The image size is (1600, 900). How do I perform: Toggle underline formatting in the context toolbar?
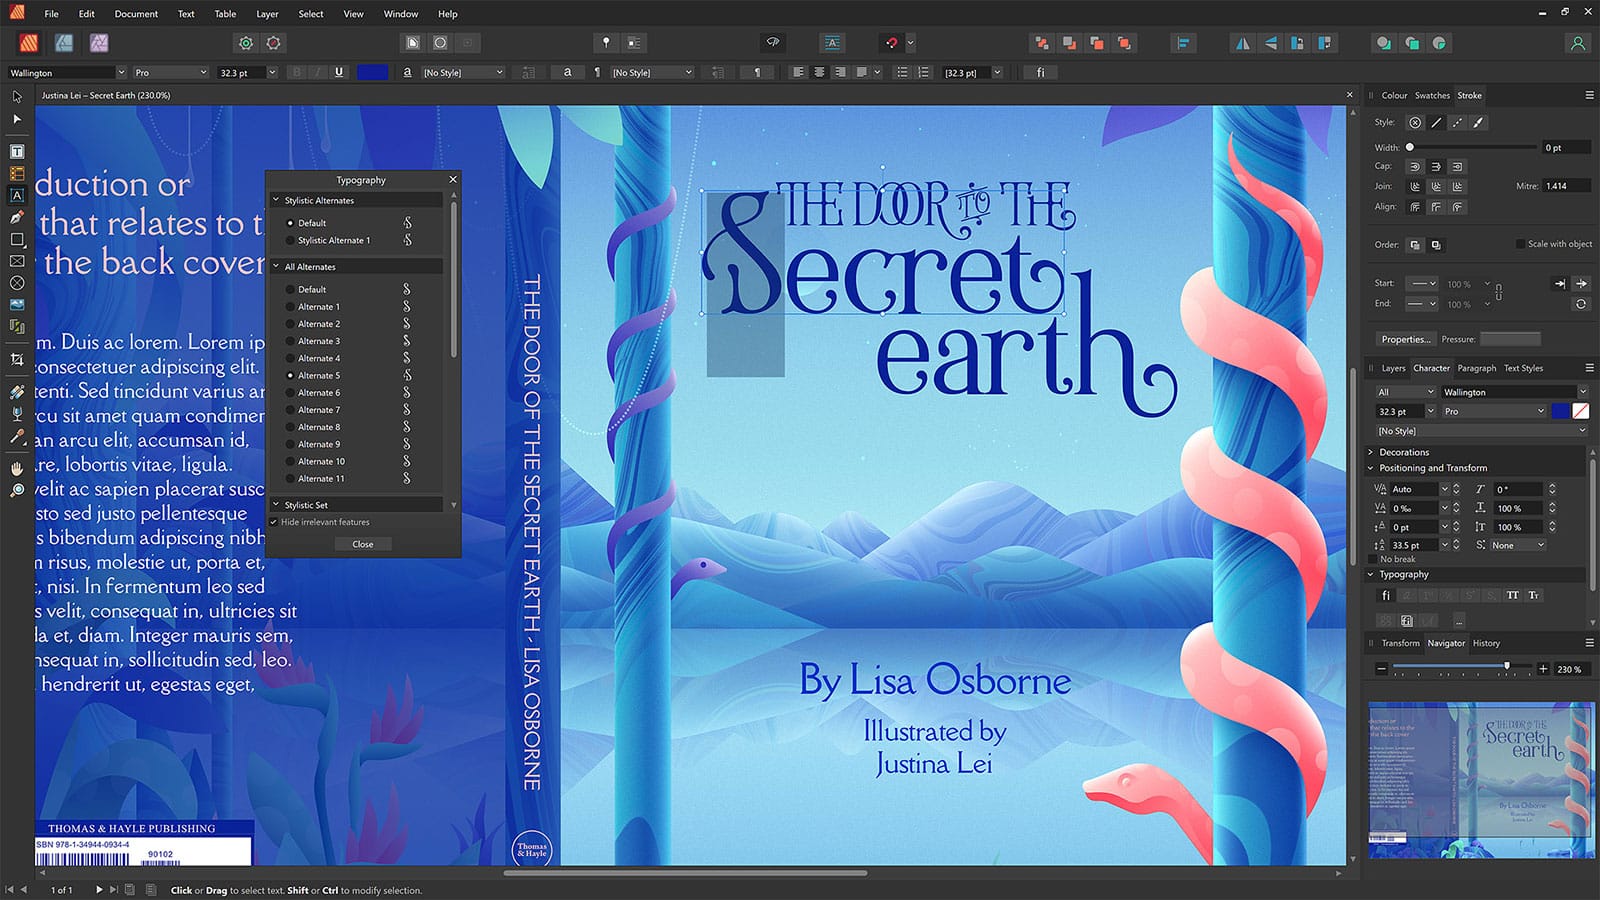click(339, 72)
